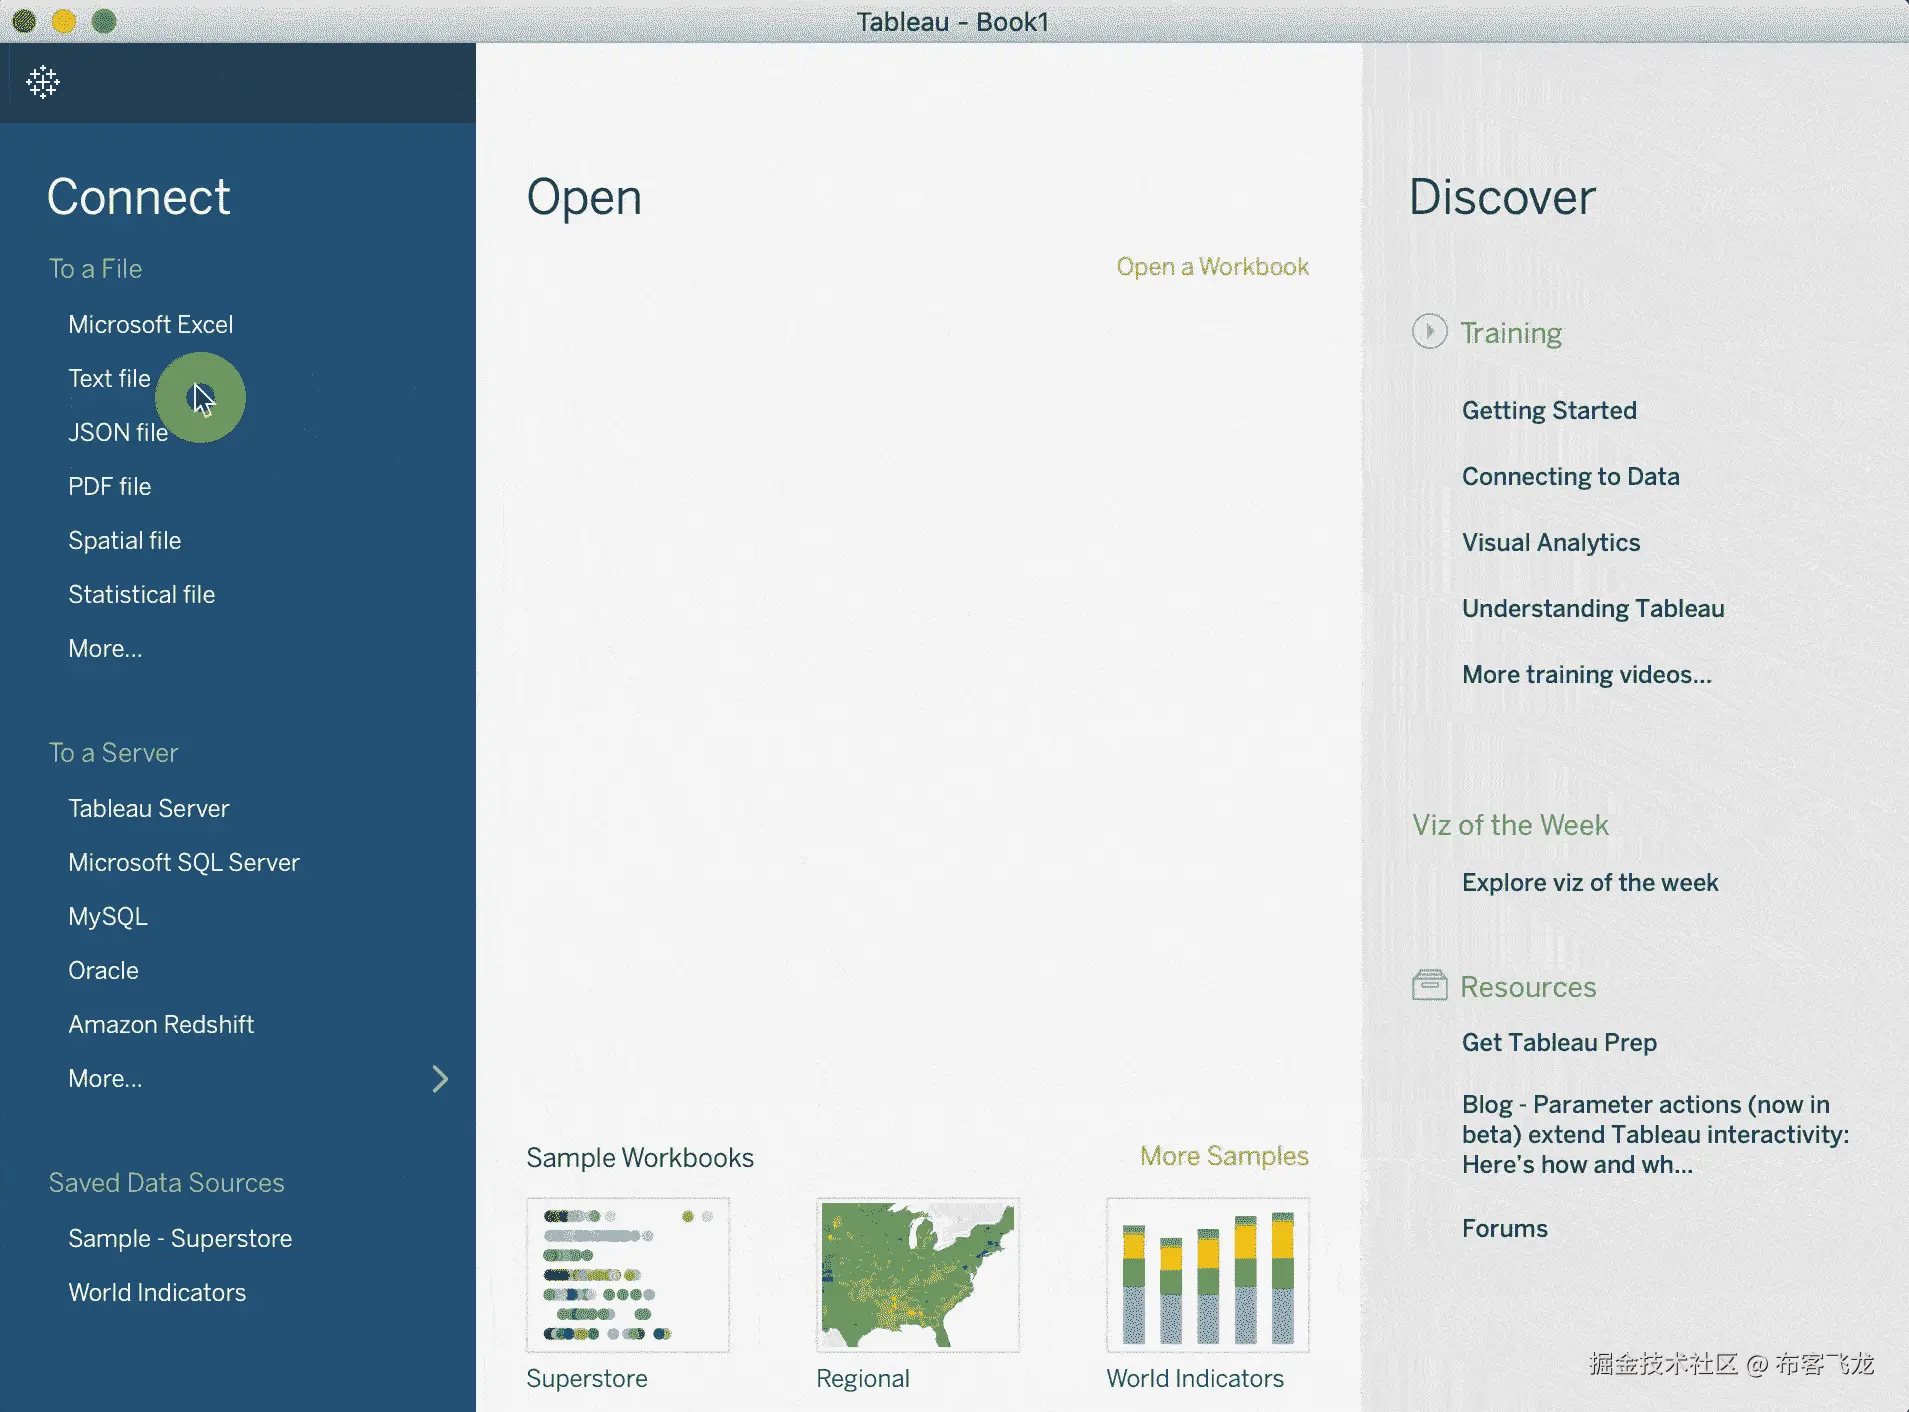Click the Training heading text
The width and height of the screenshot is (1909, 1412).
pyautogui.click(x=1511, y=333)
